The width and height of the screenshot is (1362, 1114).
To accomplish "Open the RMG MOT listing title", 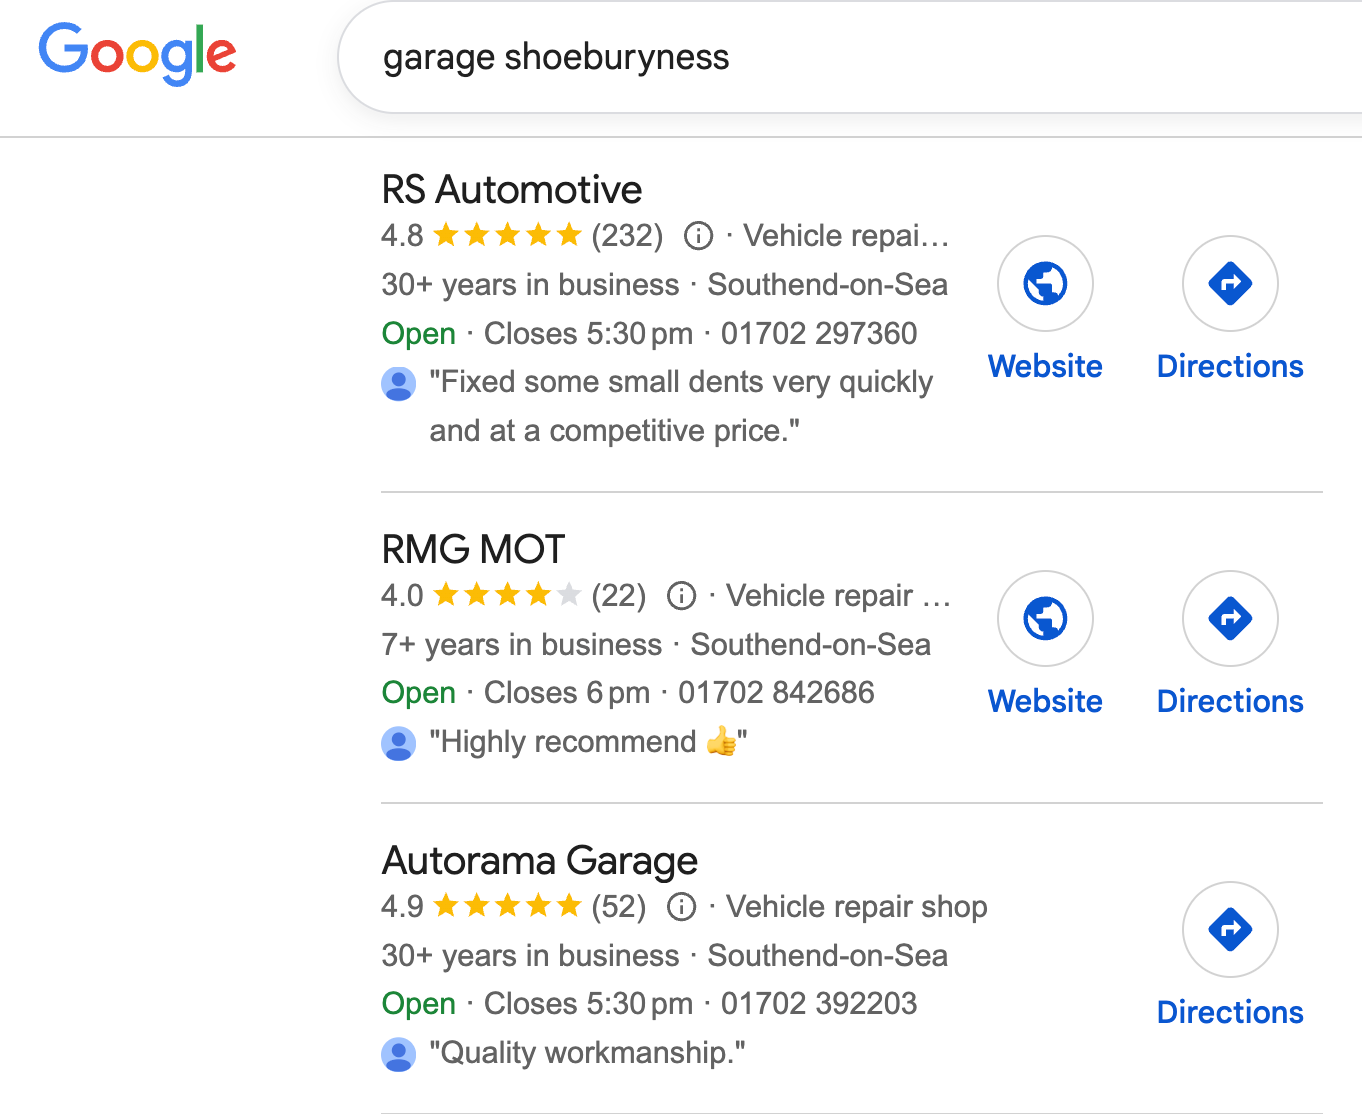I will [x=473, y=549].
